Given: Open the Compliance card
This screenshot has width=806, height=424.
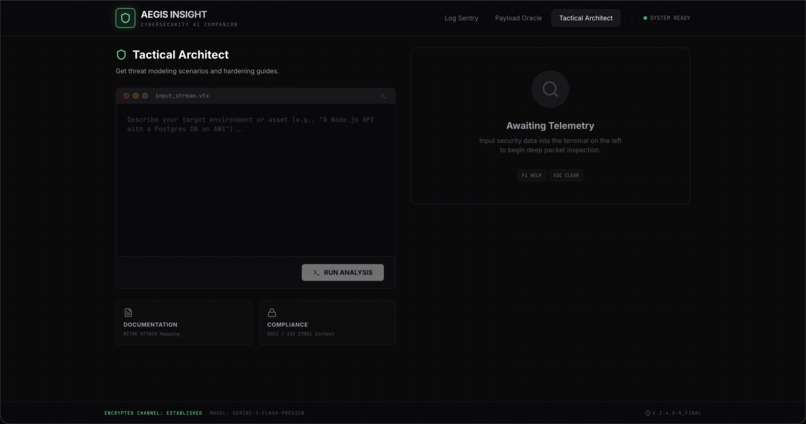Looking at the screenshot, I should pos(327,322).
